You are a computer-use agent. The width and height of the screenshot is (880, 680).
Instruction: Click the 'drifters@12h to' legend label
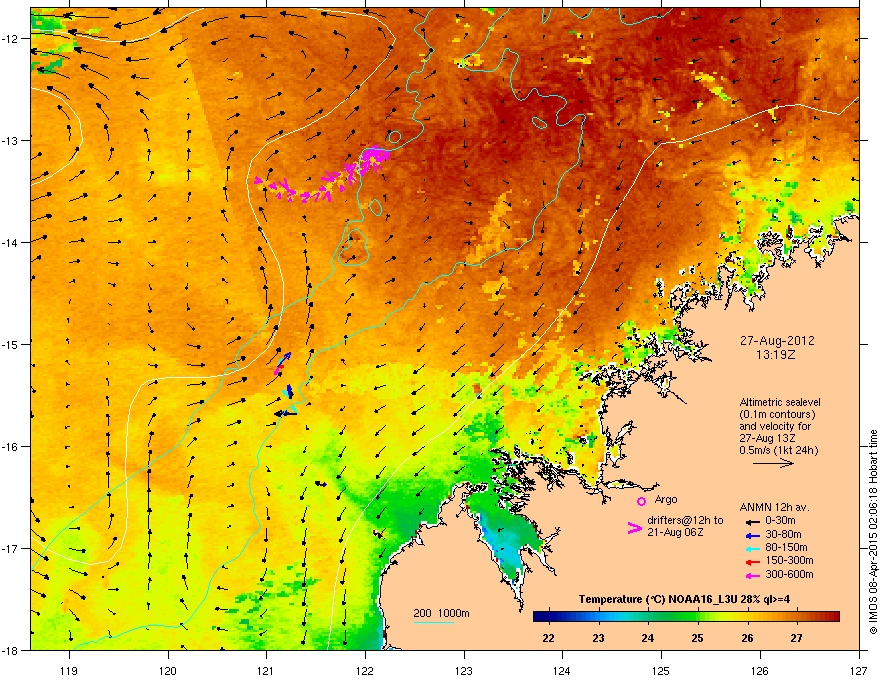[x=685, y=520]
